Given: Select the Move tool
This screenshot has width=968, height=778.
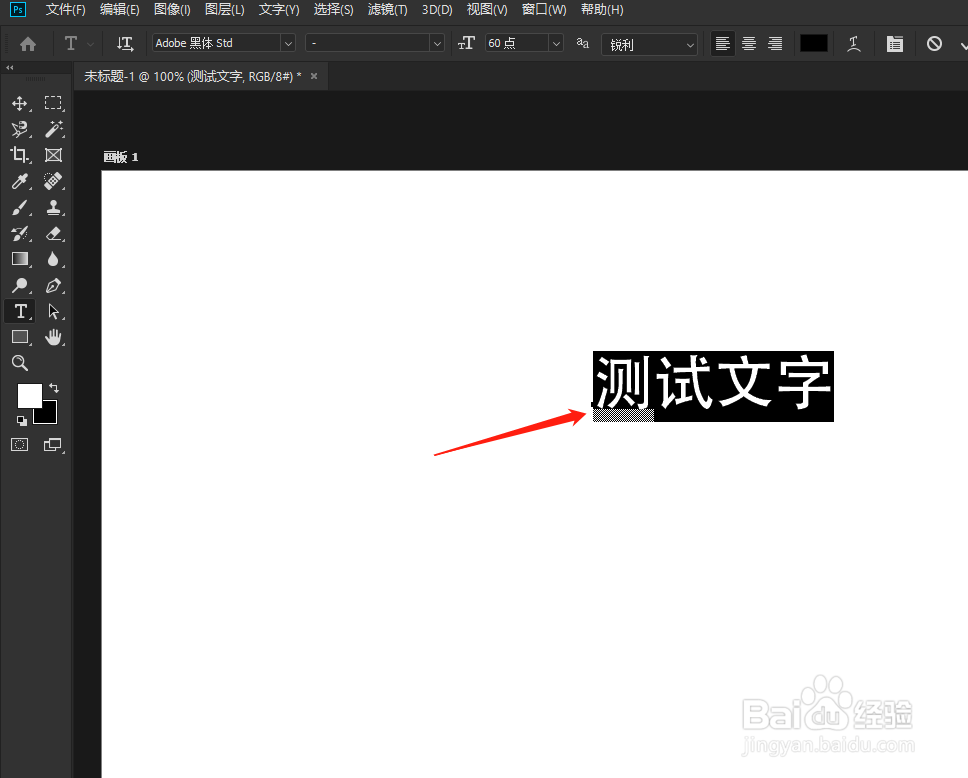Looking at the screenshot, I should (20, 103).
